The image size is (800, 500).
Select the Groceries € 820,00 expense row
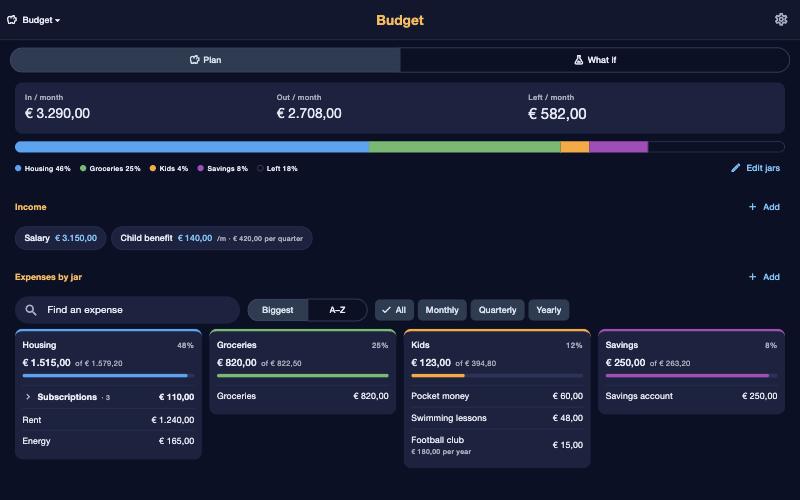(303, 396)
